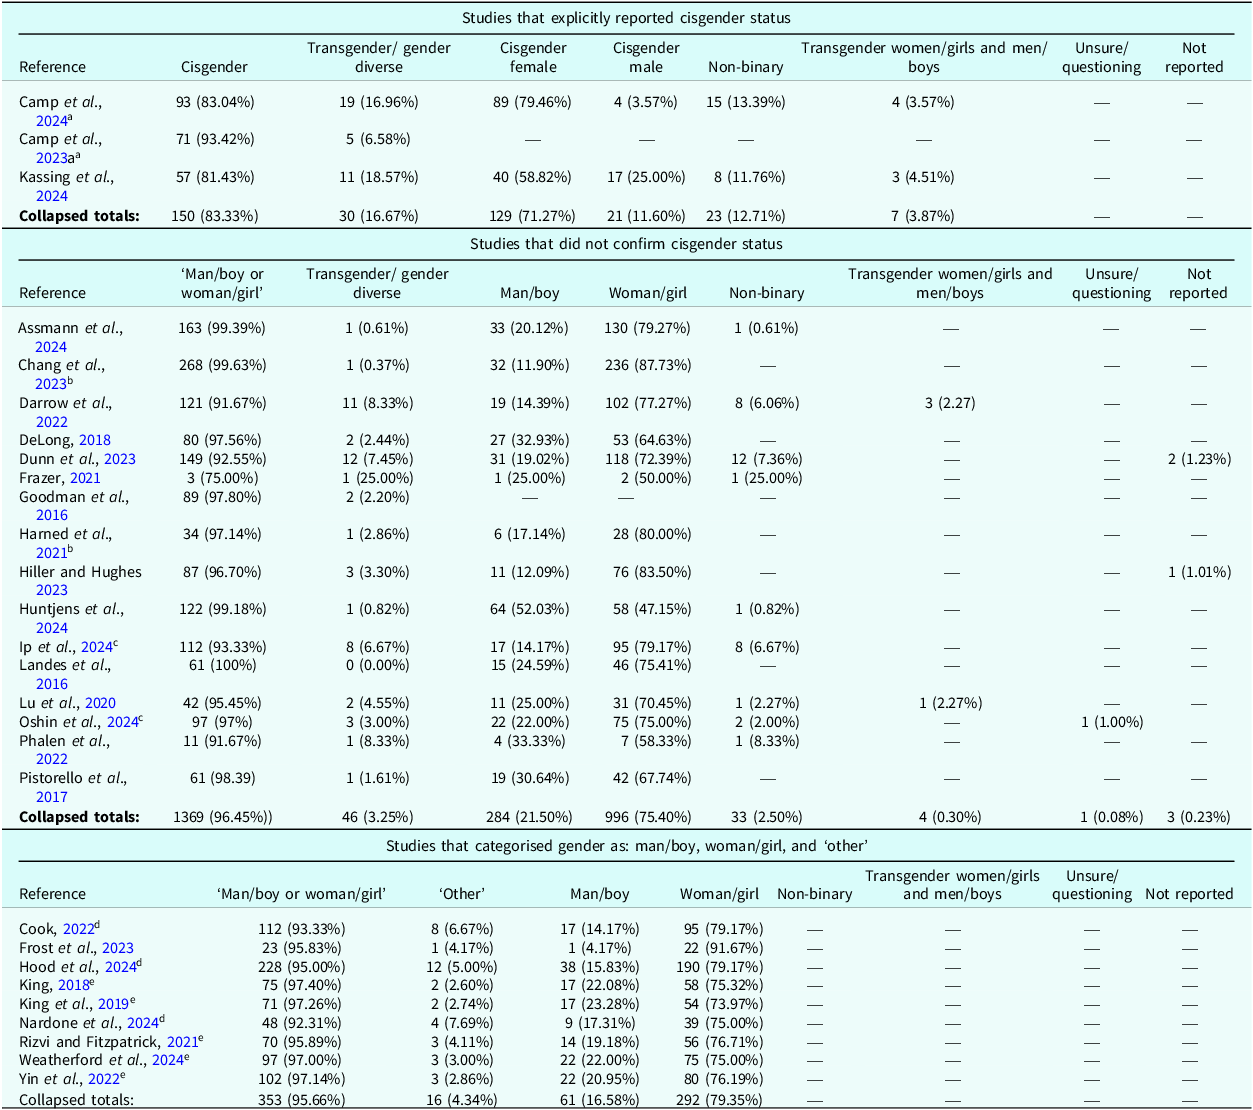Open the 2023 citation for Camp et al. 2023a
Viewport: 1253px width, 1110px height.
(52, 158)
